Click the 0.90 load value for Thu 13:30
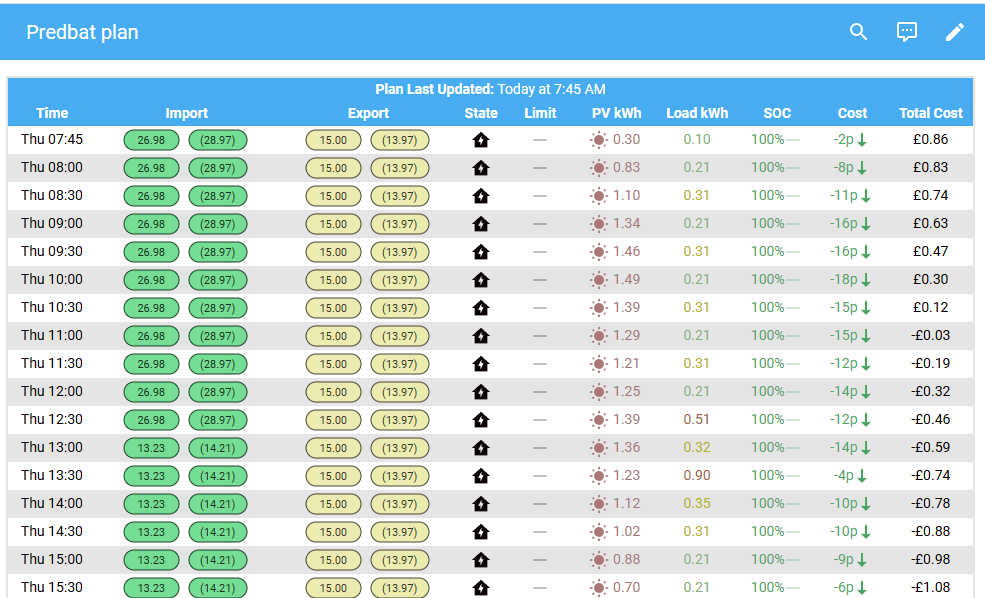 pos(697,476)
